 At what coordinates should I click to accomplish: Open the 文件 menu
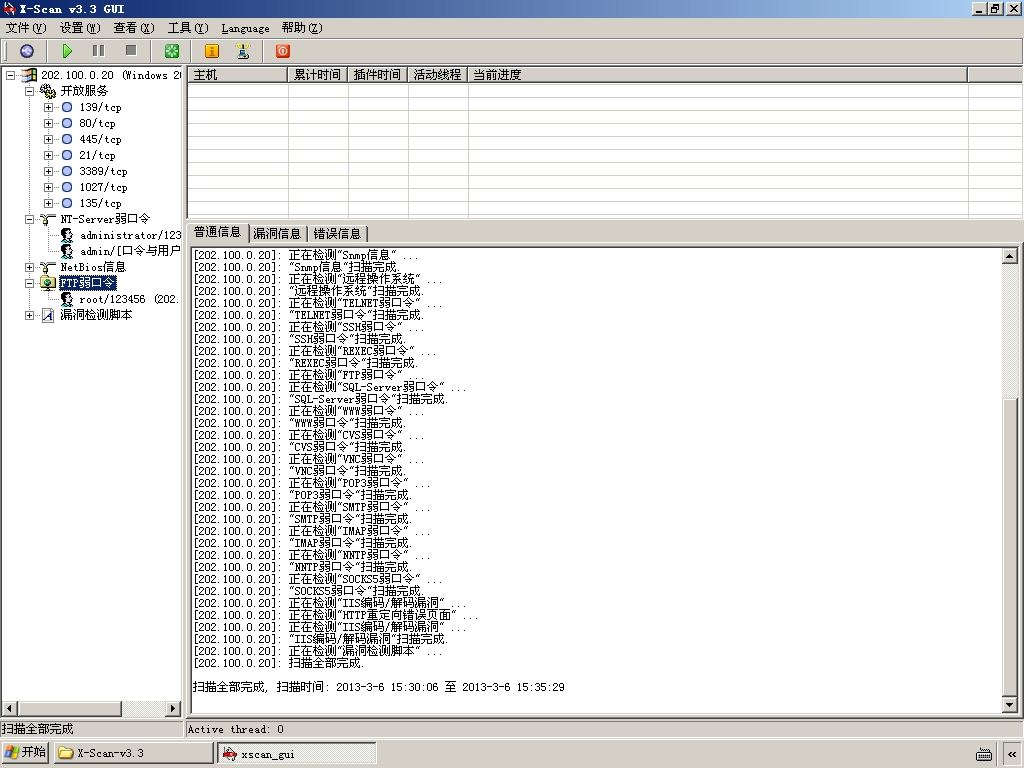[25, 28]
